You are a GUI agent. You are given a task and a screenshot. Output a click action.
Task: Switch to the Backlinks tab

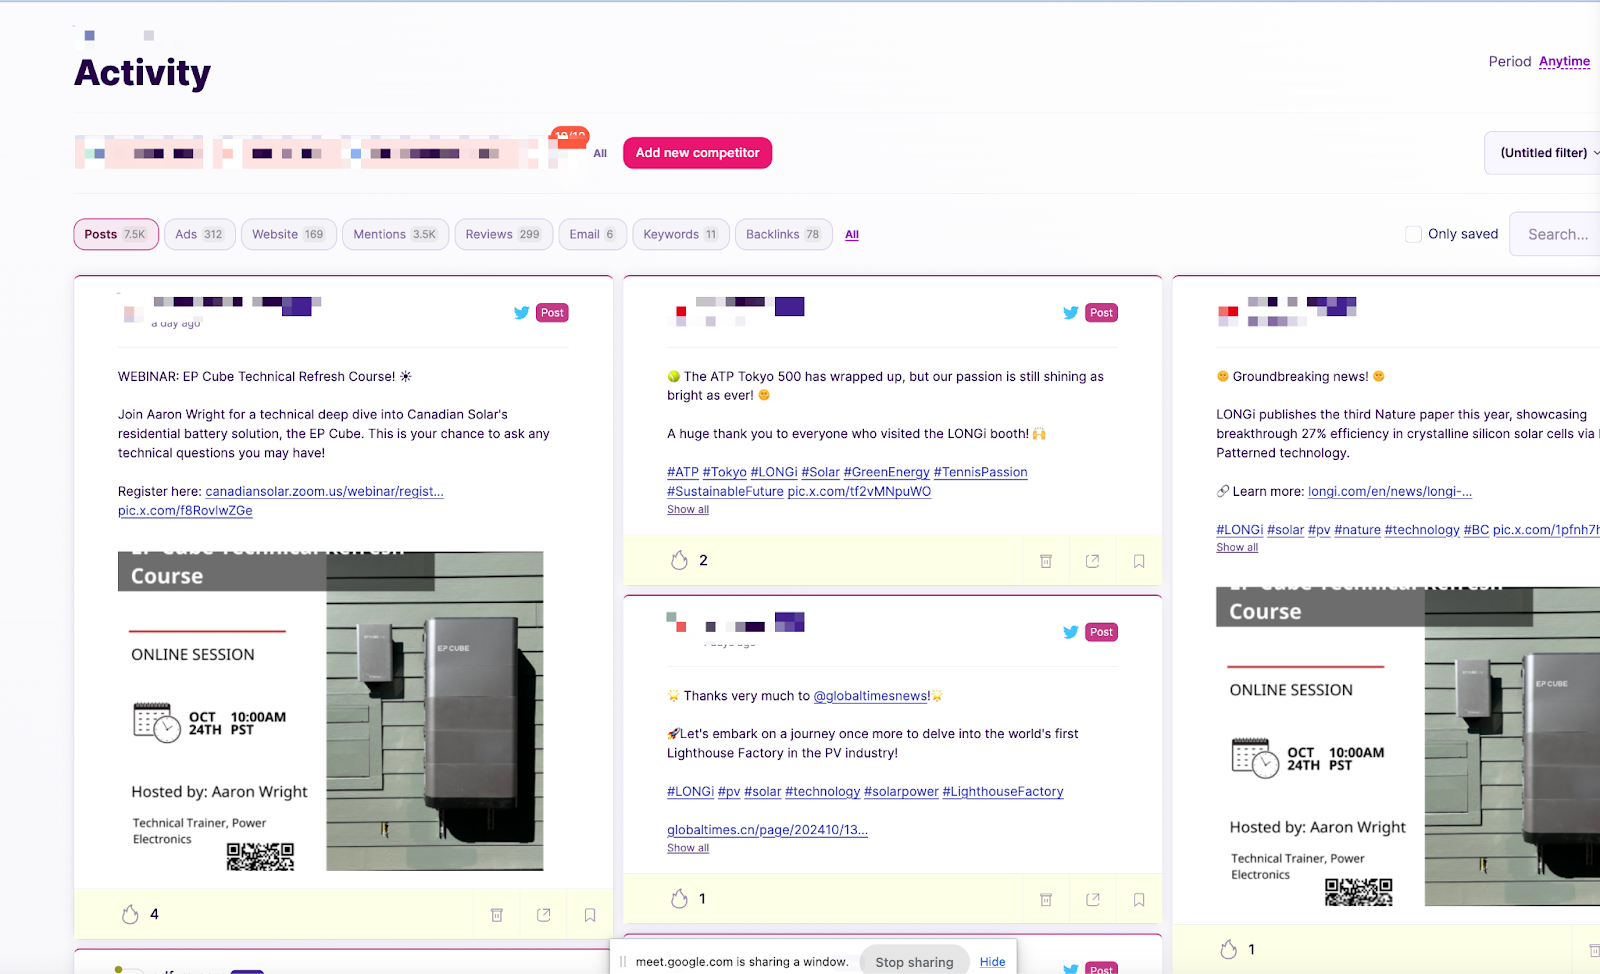point(783,234)
